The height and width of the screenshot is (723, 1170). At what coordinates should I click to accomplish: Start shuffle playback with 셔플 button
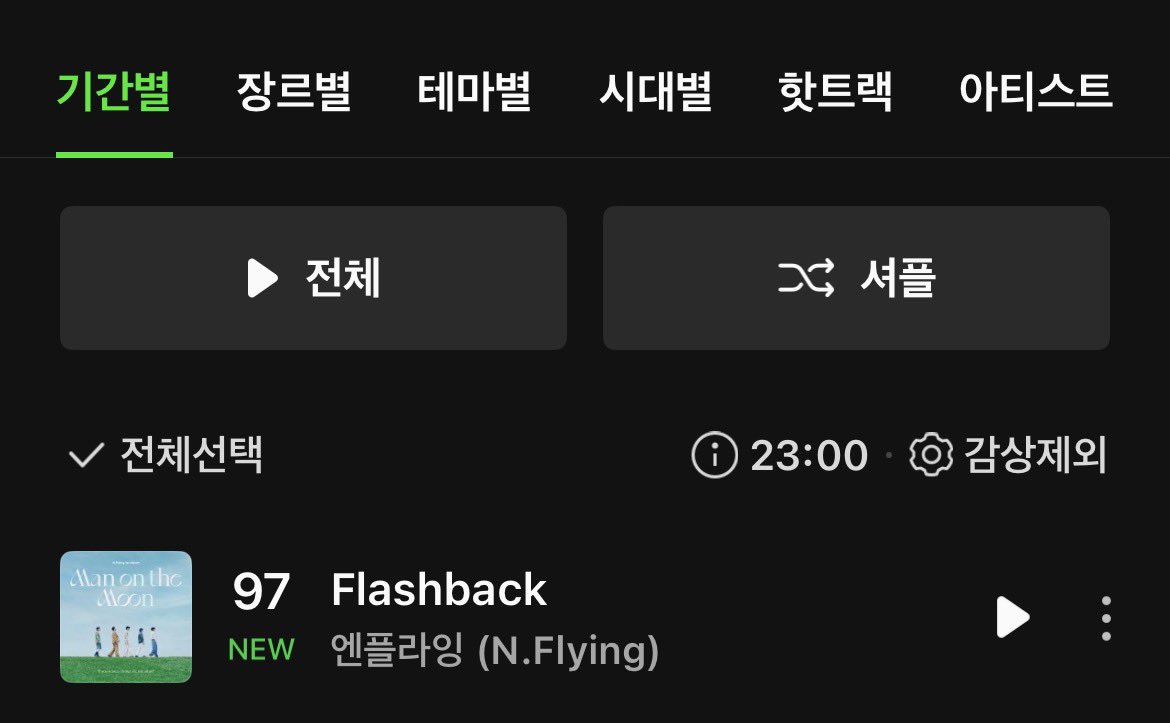coord(857,278)
